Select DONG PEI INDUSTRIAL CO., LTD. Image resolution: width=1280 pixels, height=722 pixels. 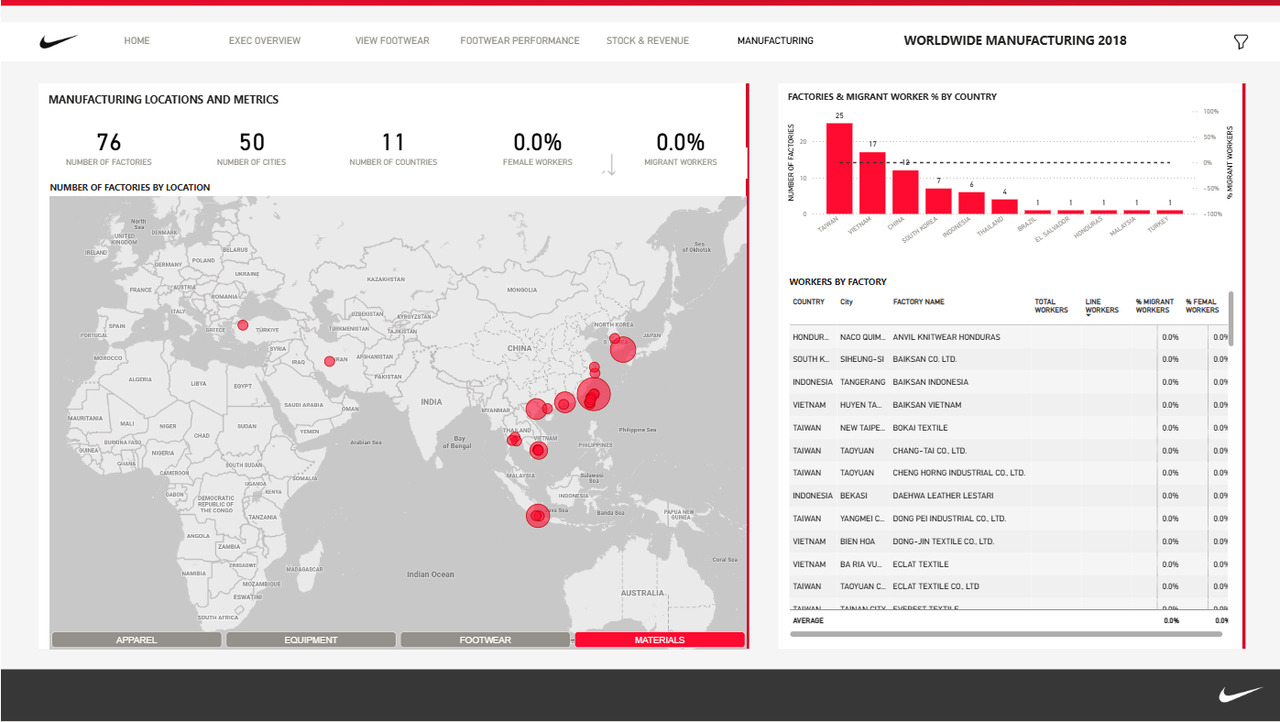tap(949, 519)
